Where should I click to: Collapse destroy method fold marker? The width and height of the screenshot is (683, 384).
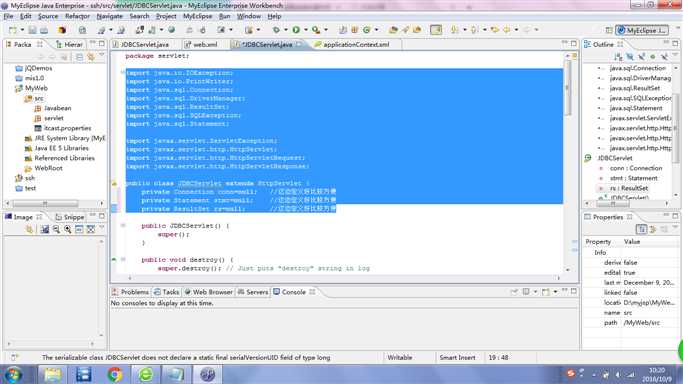tap(123, 259)
